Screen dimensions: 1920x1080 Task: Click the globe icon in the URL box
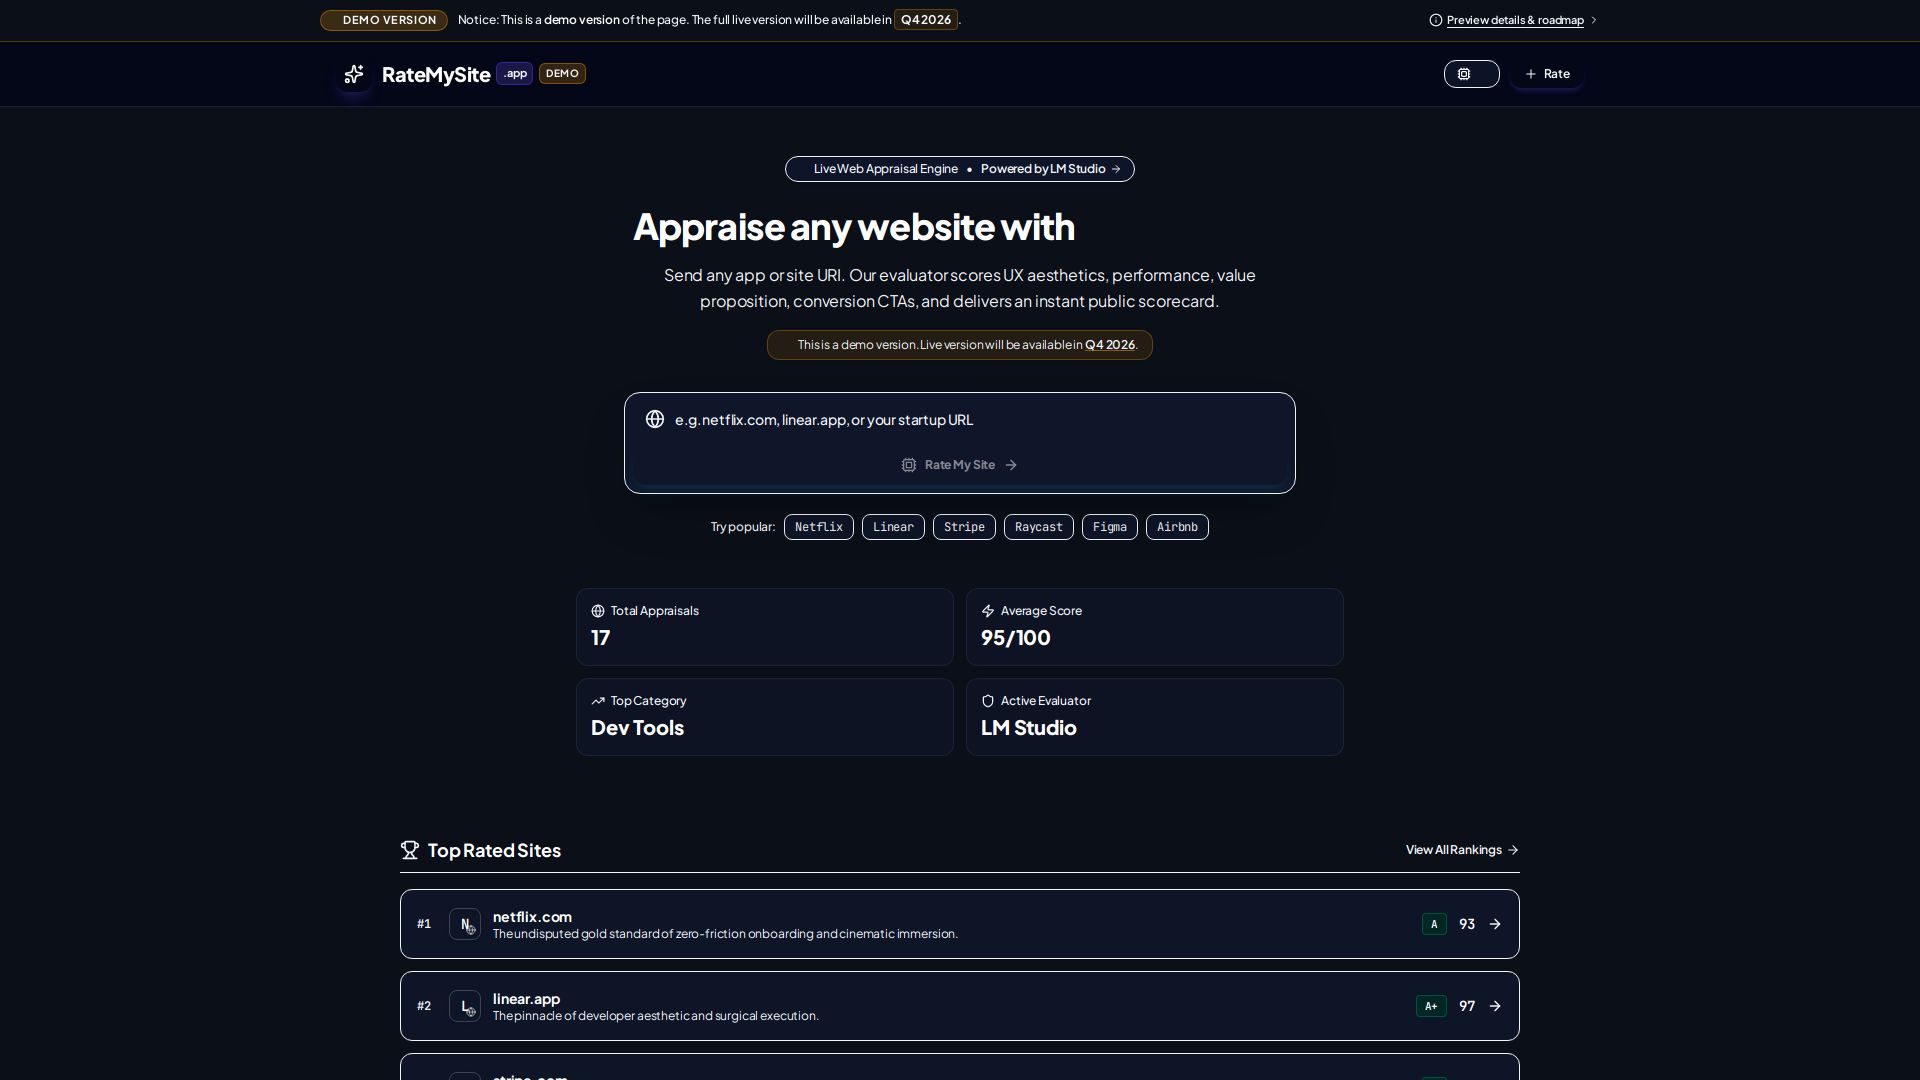pyautogui.click(x=655, y=419)
